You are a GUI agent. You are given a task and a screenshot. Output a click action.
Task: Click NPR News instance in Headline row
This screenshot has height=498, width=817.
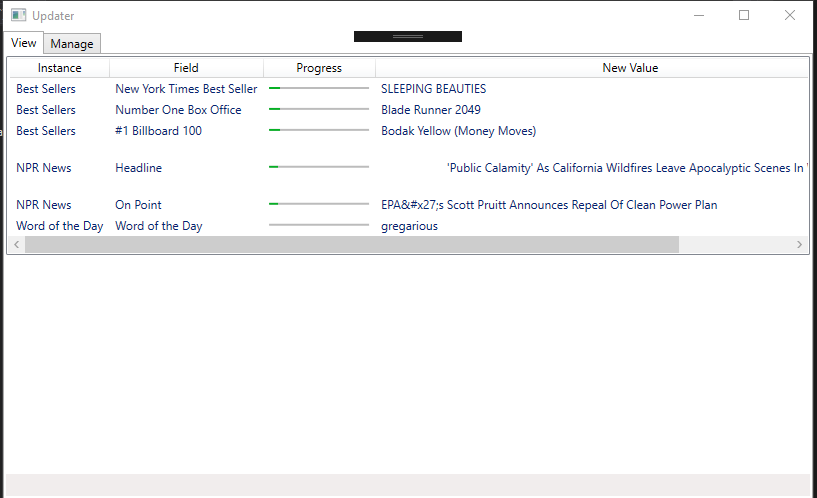tap(44, 168)
